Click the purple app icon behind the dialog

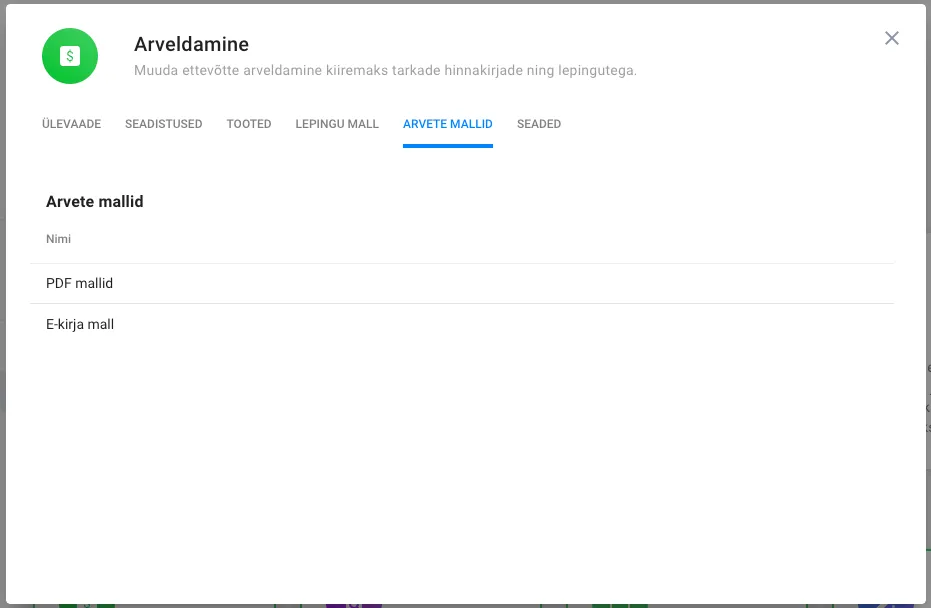tap(354, 604)
